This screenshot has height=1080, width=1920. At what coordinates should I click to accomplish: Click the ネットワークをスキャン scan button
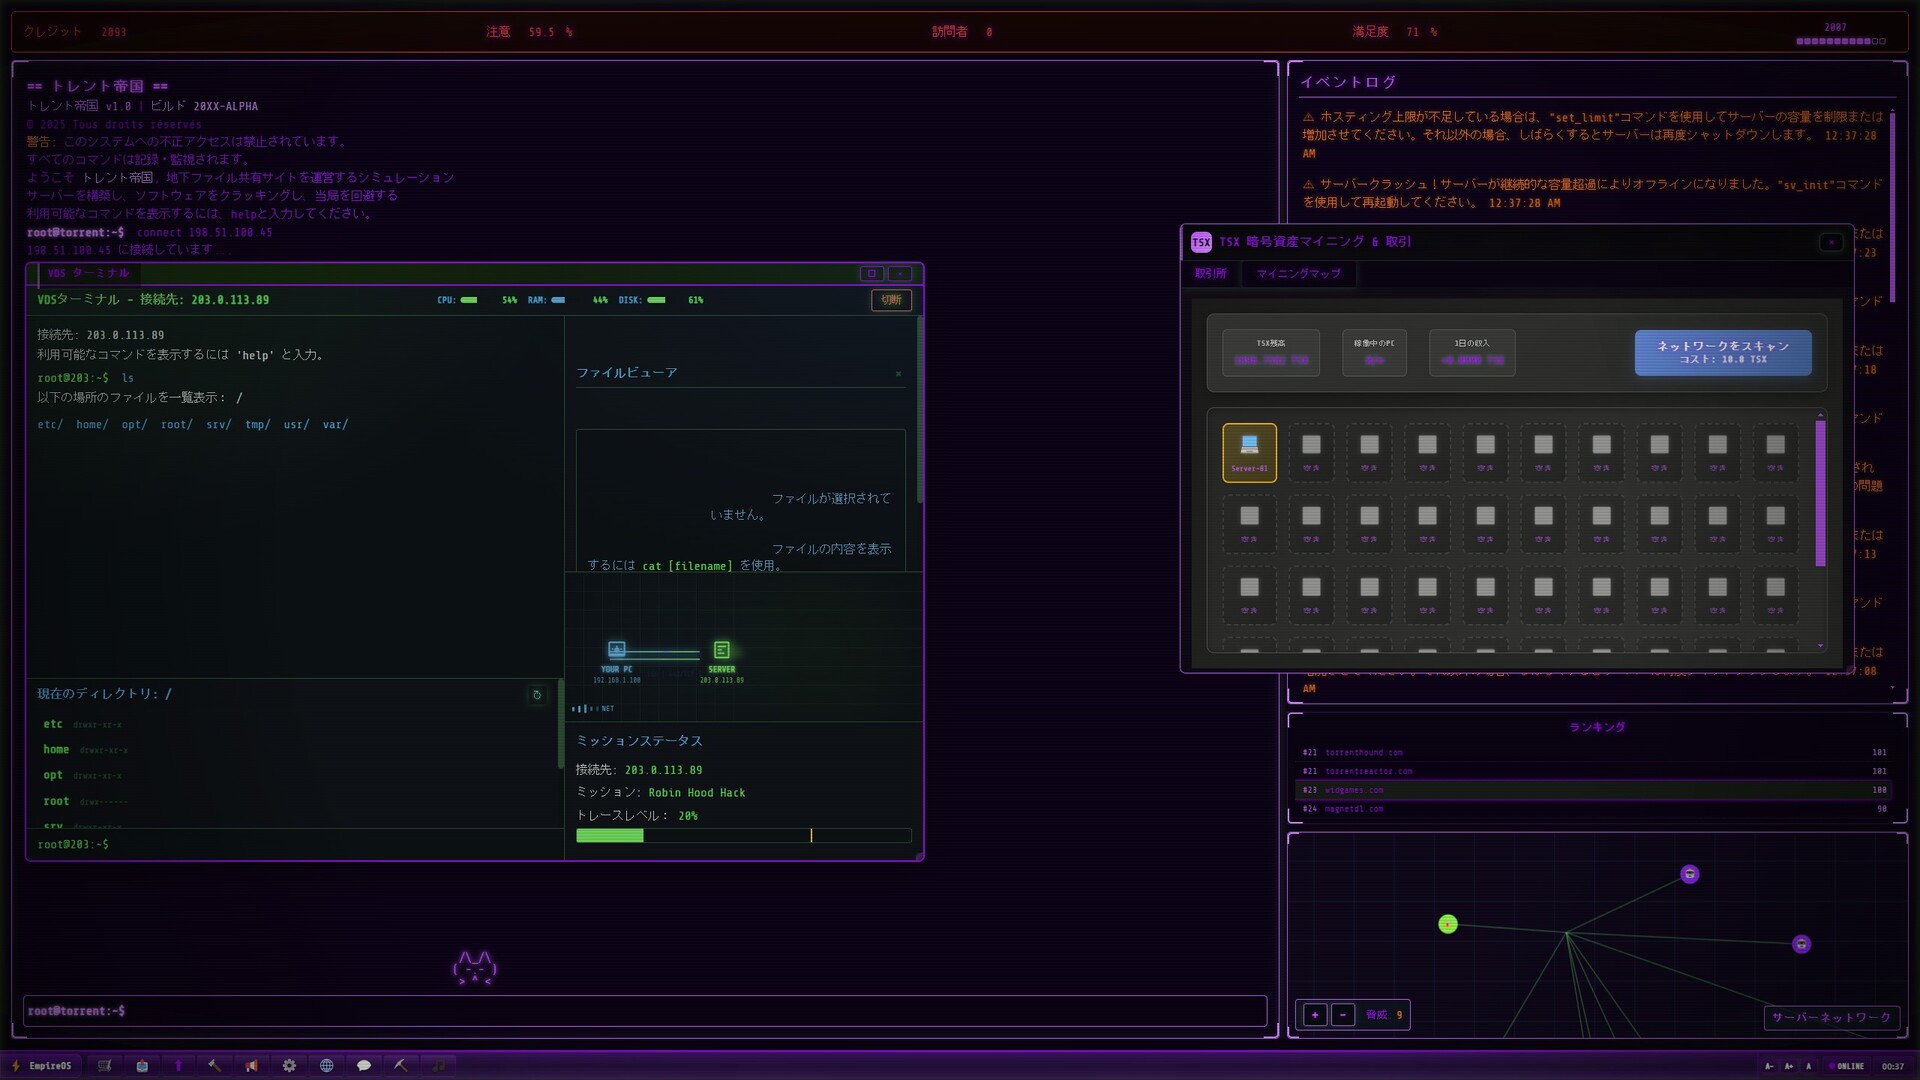click(1722, 352)
